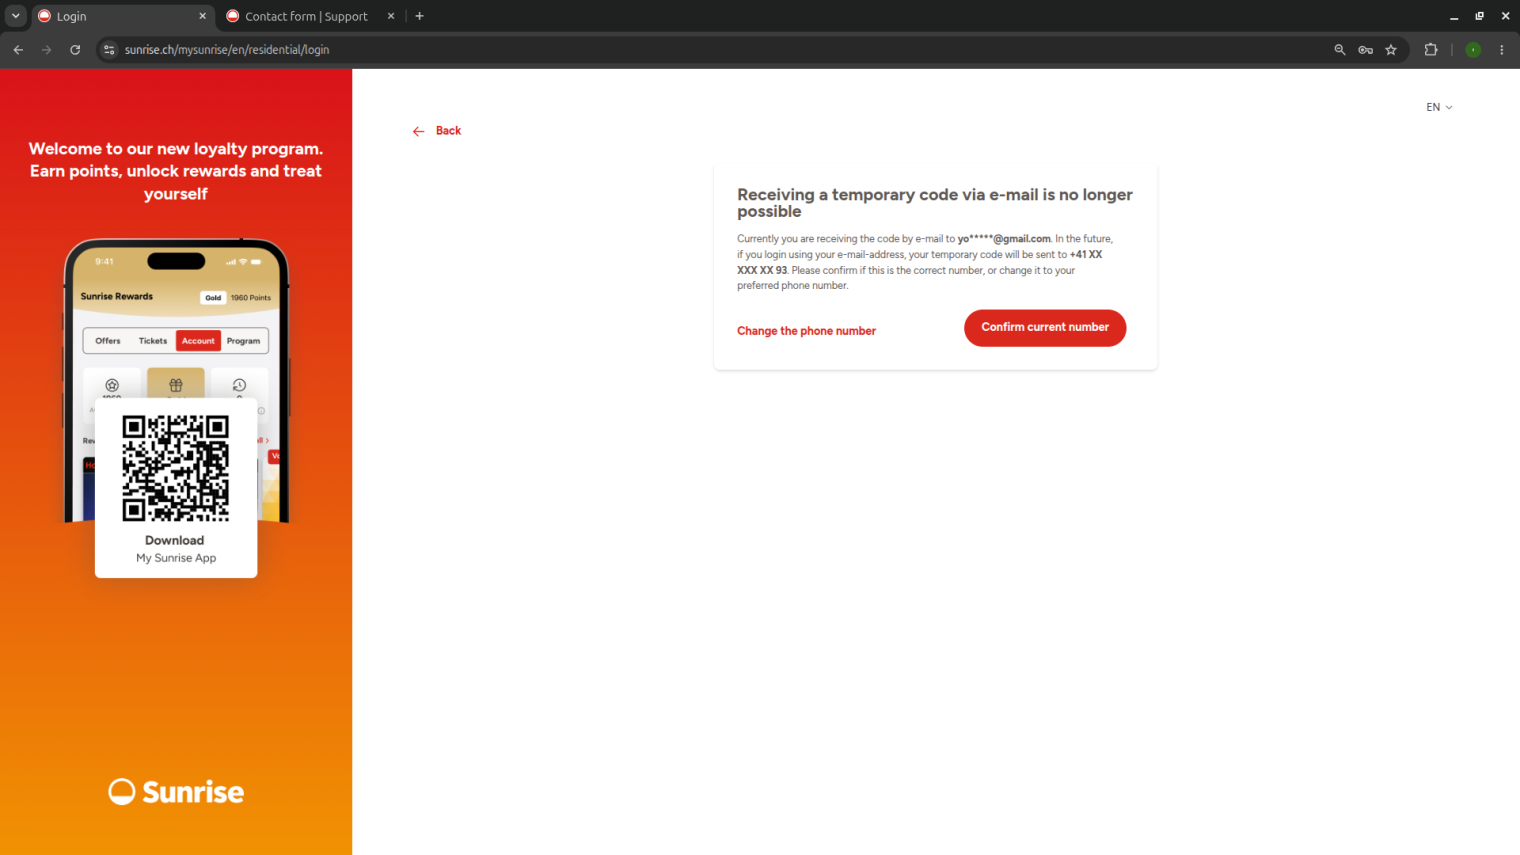Image resolution: width=1520 pixels, height=855 pixels.
Task: Open the EN language dropdown
Action: point(1439,107)
